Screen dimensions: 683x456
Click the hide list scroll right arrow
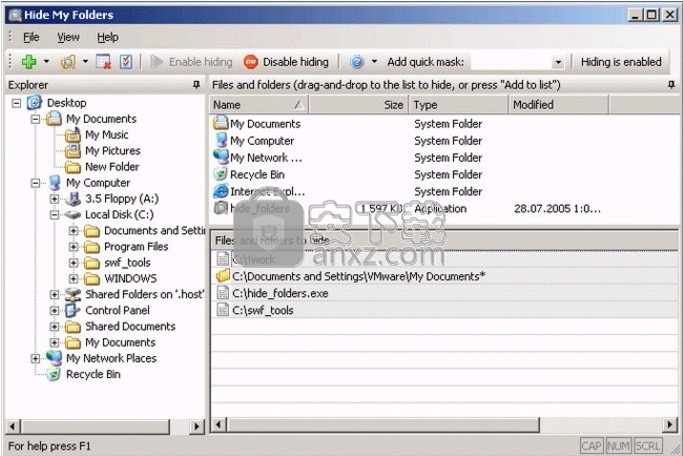(x=669, y=425)
